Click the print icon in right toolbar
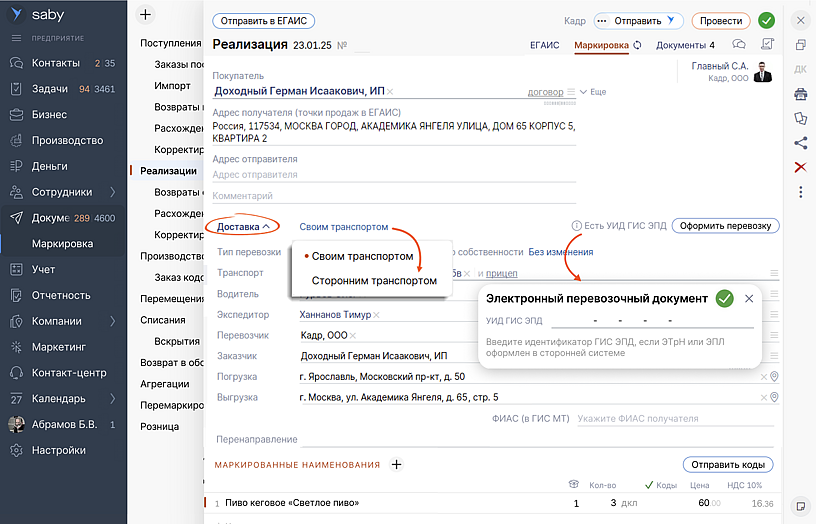The height and width of the screenshot is (524, 816). 800,94
